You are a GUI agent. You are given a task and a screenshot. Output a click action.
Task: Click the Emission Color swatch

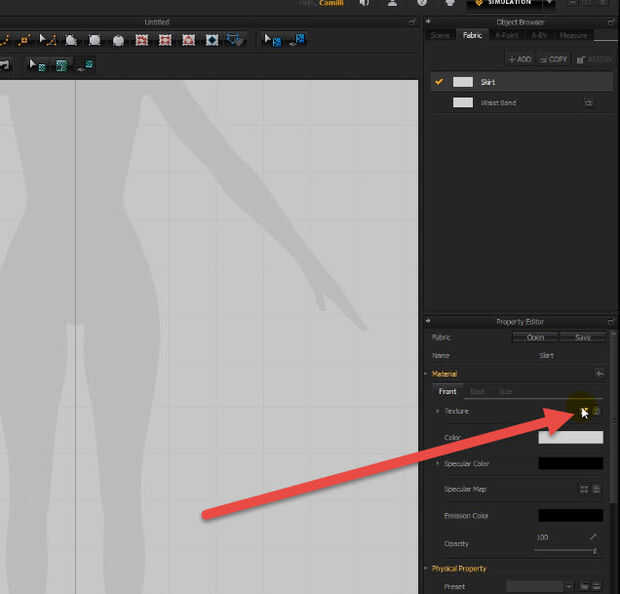pyautogui.click(x=570, y=515)
